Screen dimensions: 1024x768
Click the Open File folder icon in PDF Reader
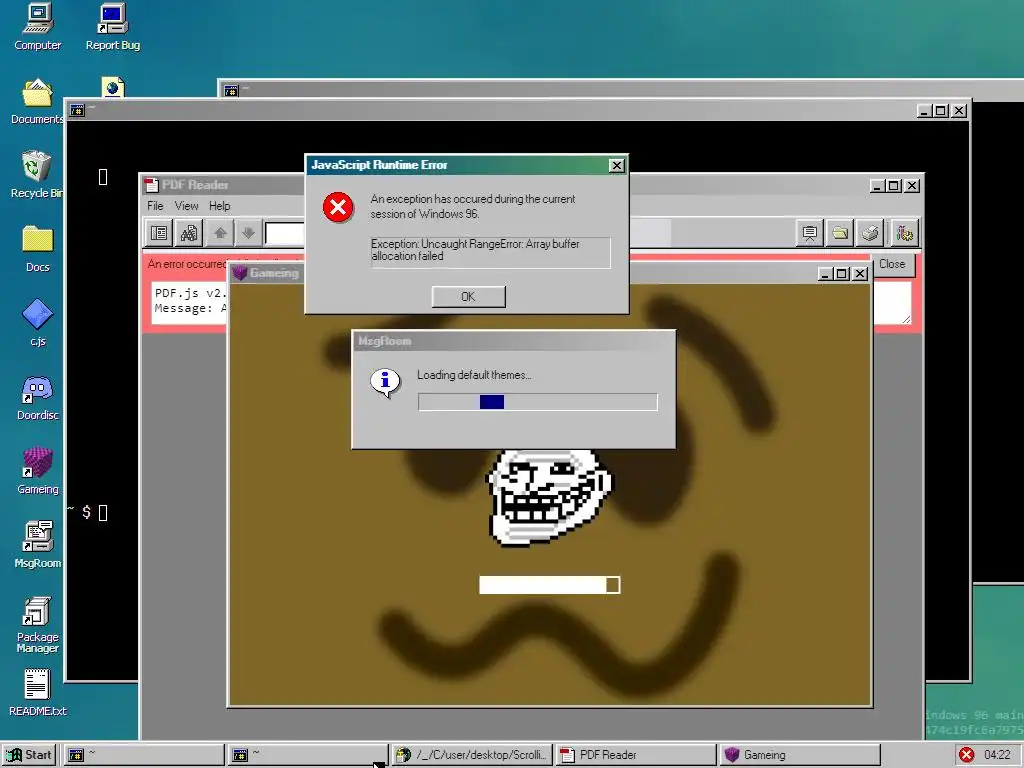840,233
